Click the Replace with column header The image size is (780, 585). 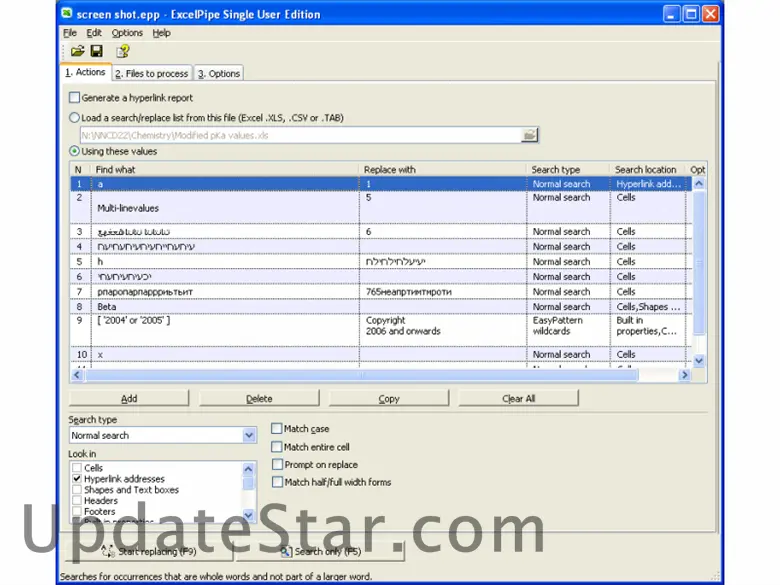(443, 170)
